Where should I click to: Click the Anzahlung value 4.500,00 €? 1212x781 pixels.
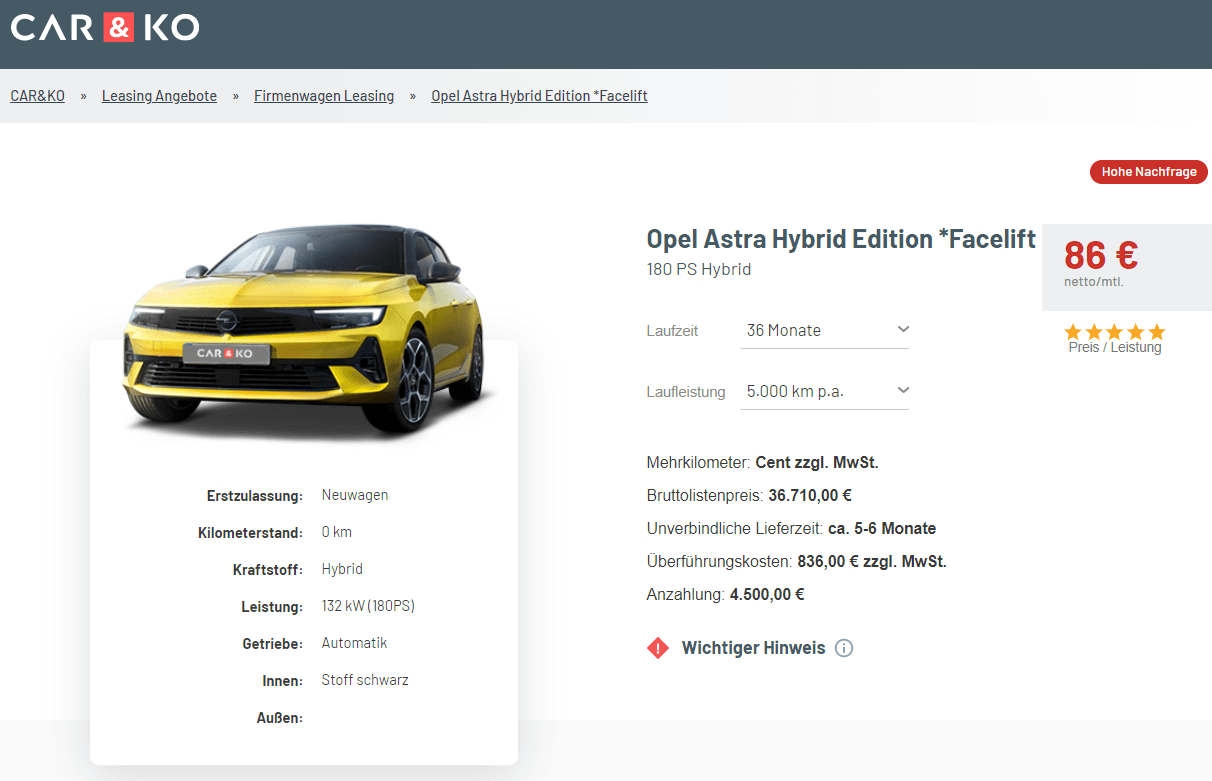tap(767, 594)
